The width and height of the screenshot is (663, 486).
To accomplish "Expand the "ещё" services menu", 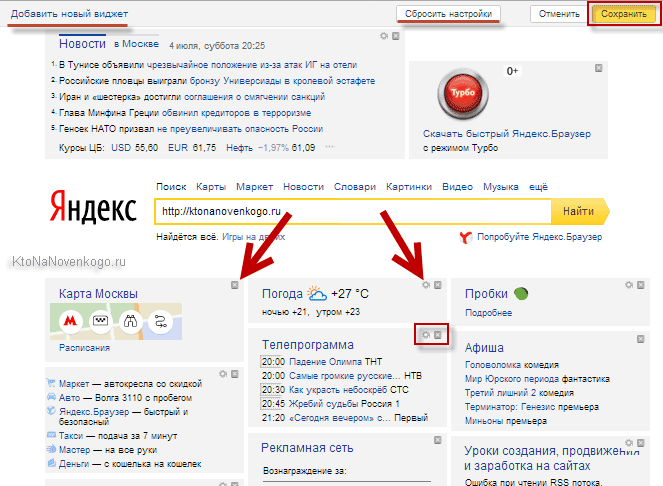I will coord(539,187).
